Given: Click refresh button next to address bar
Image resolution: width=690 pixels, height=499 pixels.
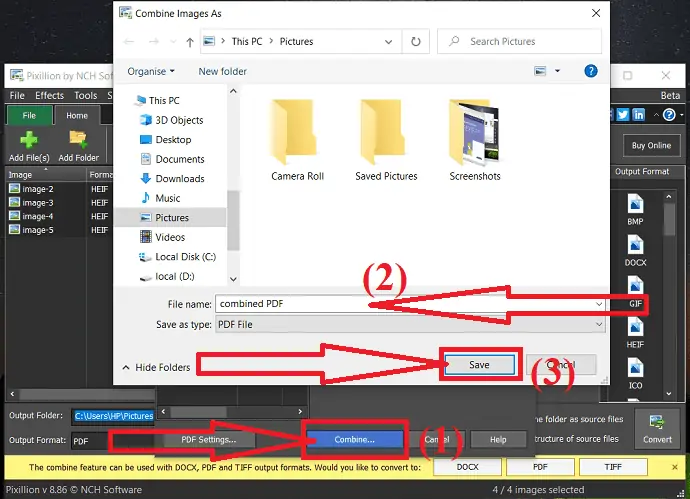Looking at the screenshot, I should pyautogui.click(x=415, y=41).
